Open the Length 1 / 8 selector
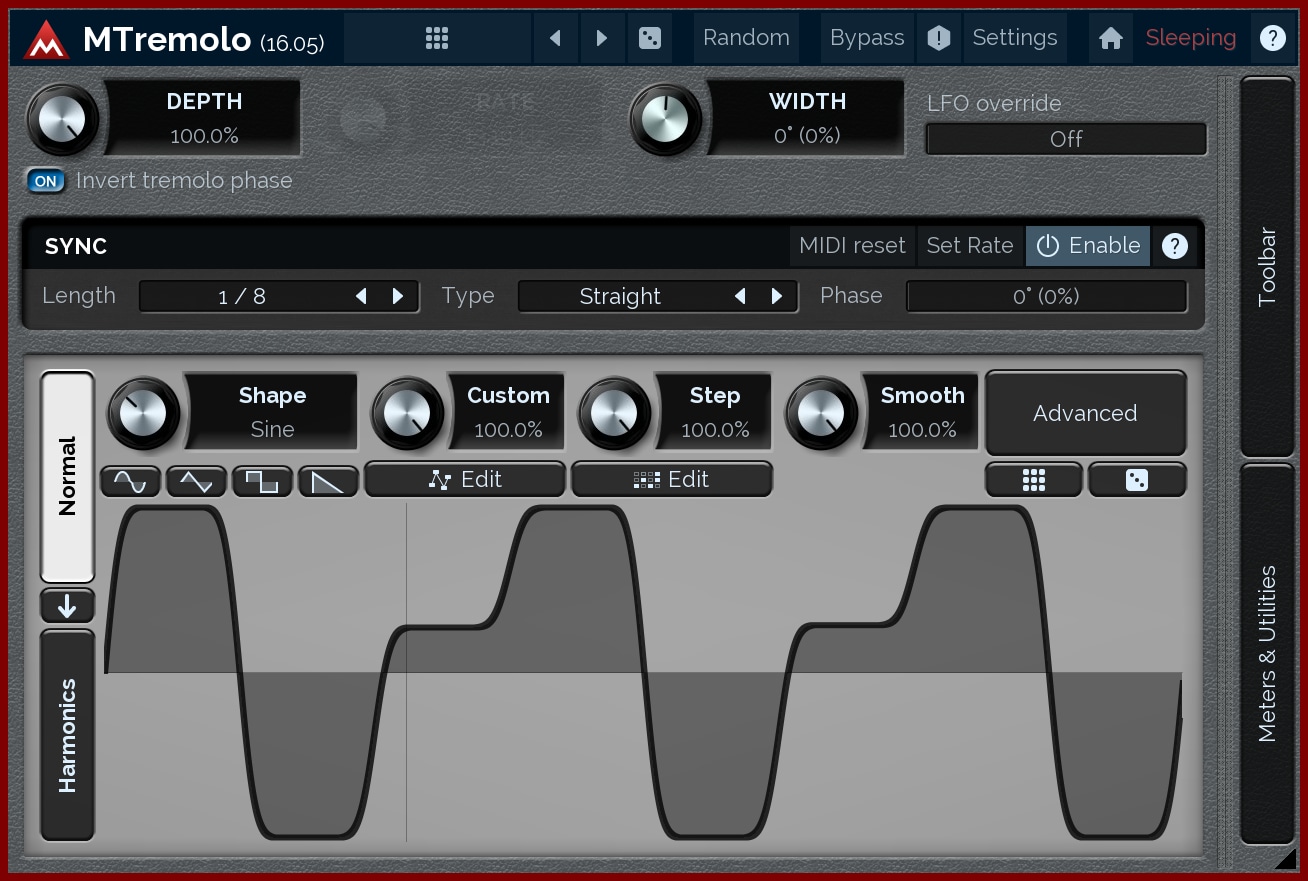 (x=279, y=296)
